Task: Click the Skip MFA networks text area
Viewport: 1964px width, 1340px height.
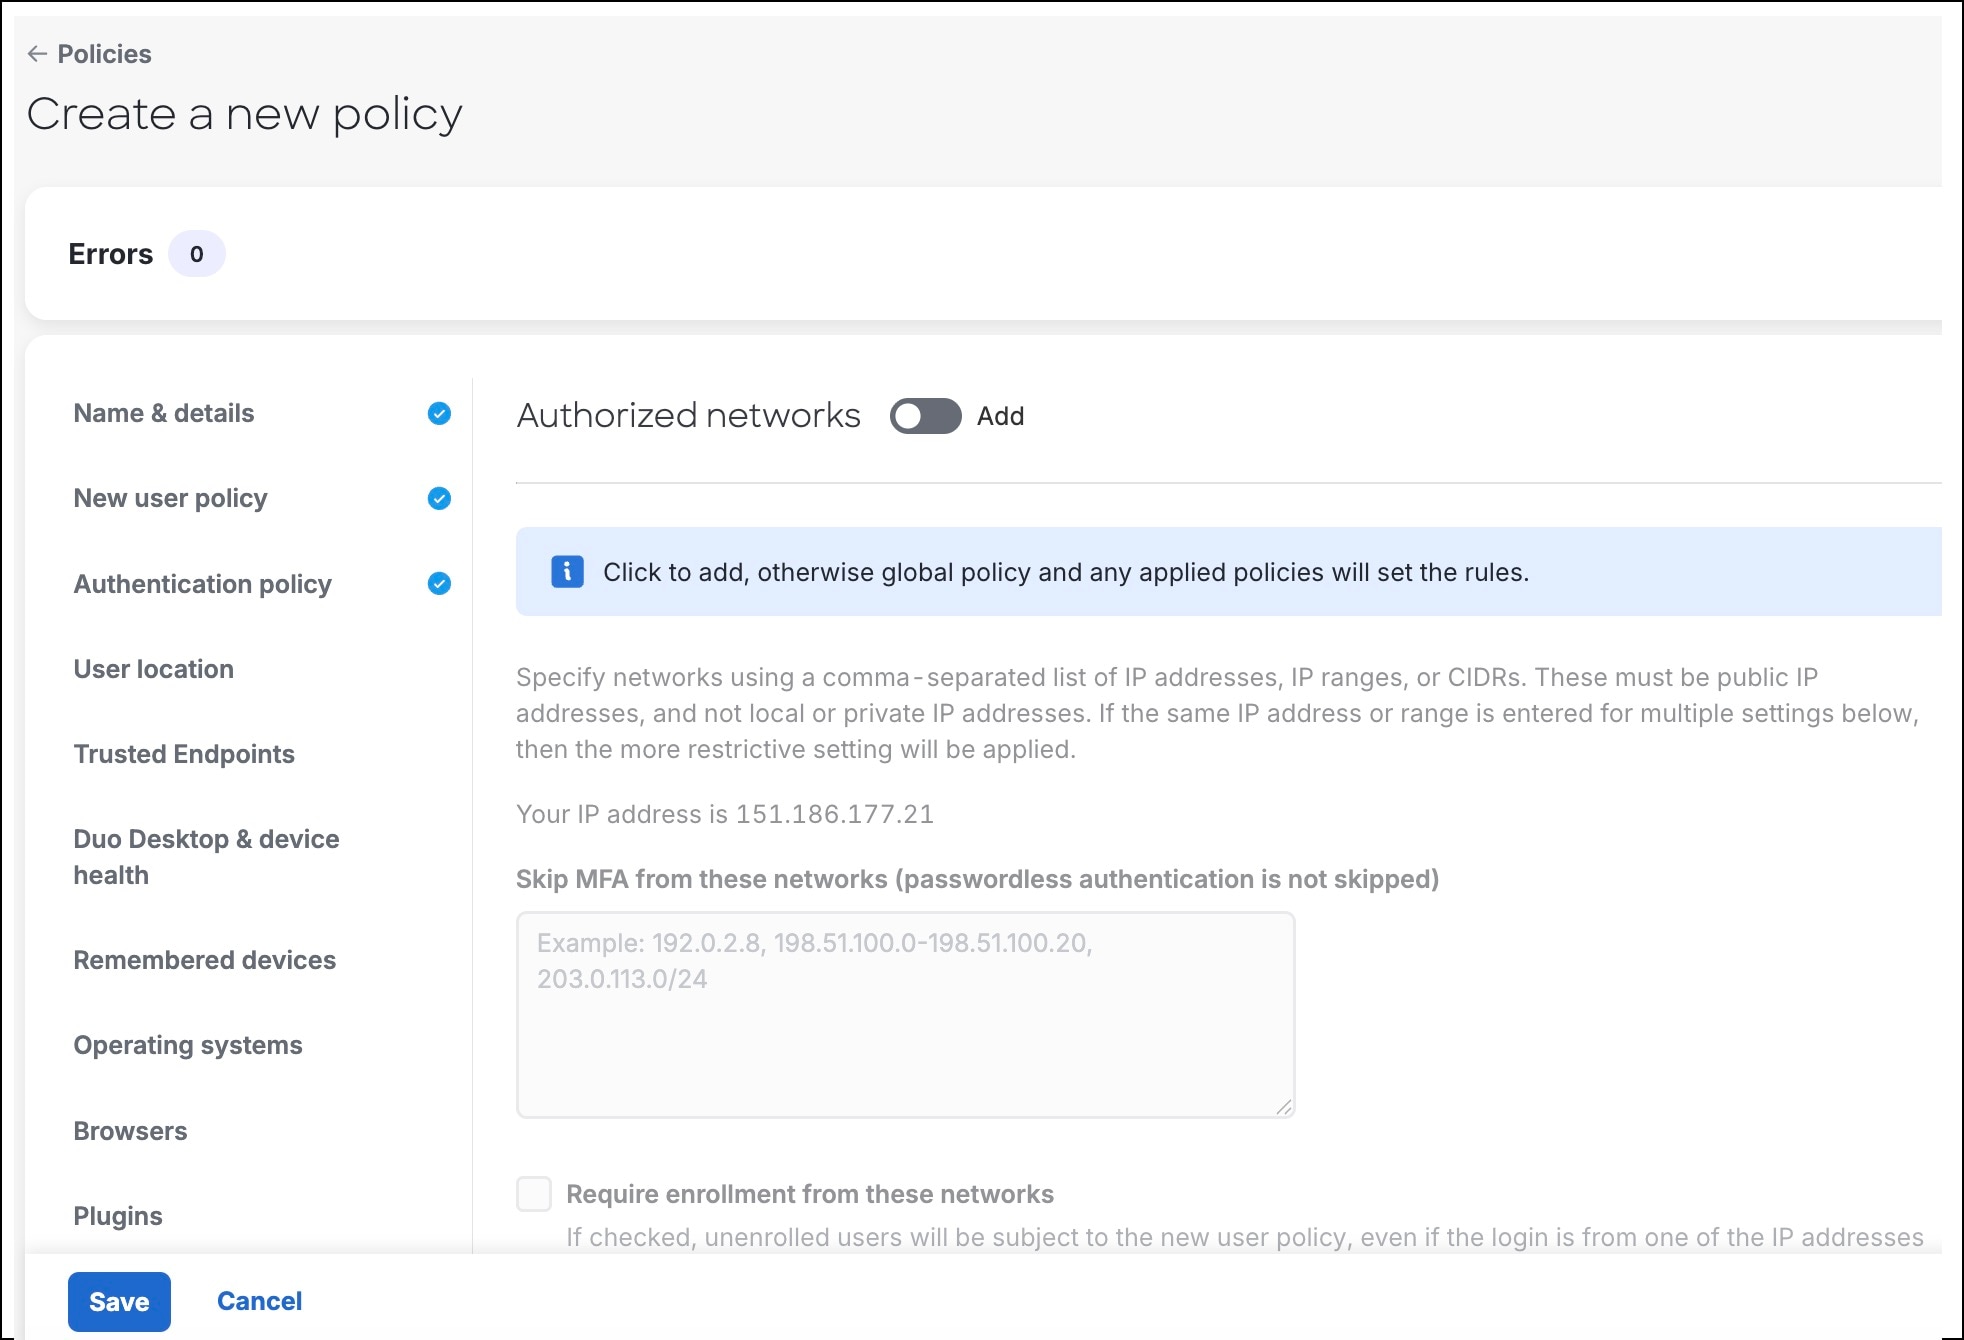Action: (x=903, y=1012)
